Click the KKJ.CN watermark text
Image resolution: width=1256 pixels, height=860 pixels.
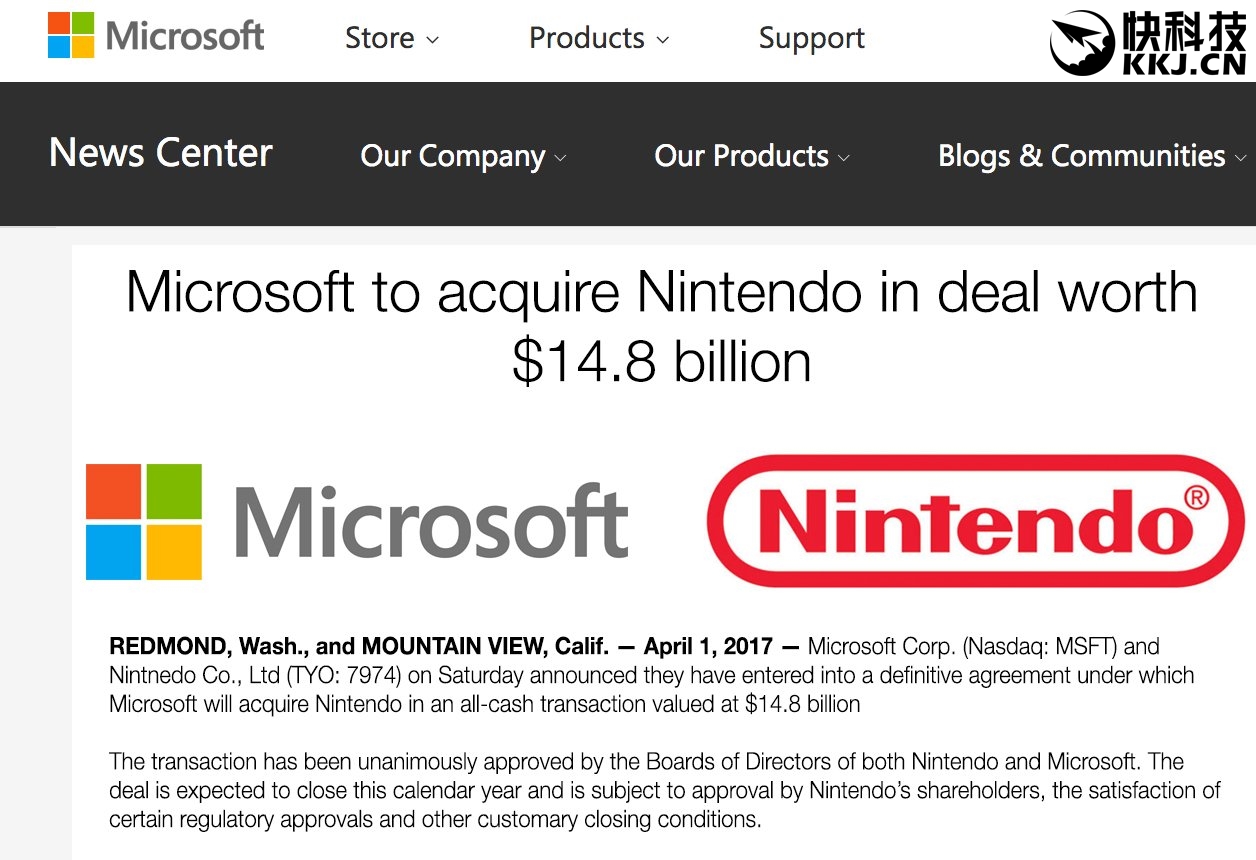click(1185, 65)
